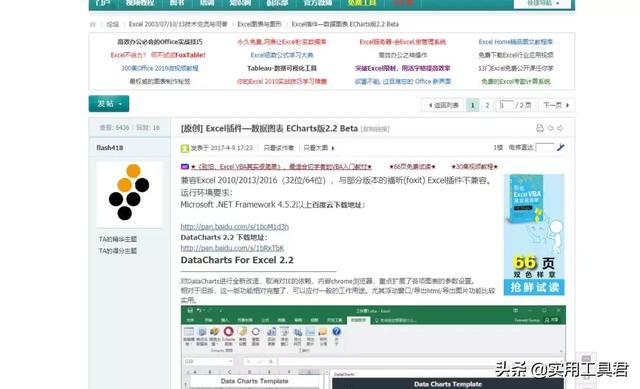Open the yellow 免费工具 navigation item
This screenshot has height=389, width=640.
362,3
